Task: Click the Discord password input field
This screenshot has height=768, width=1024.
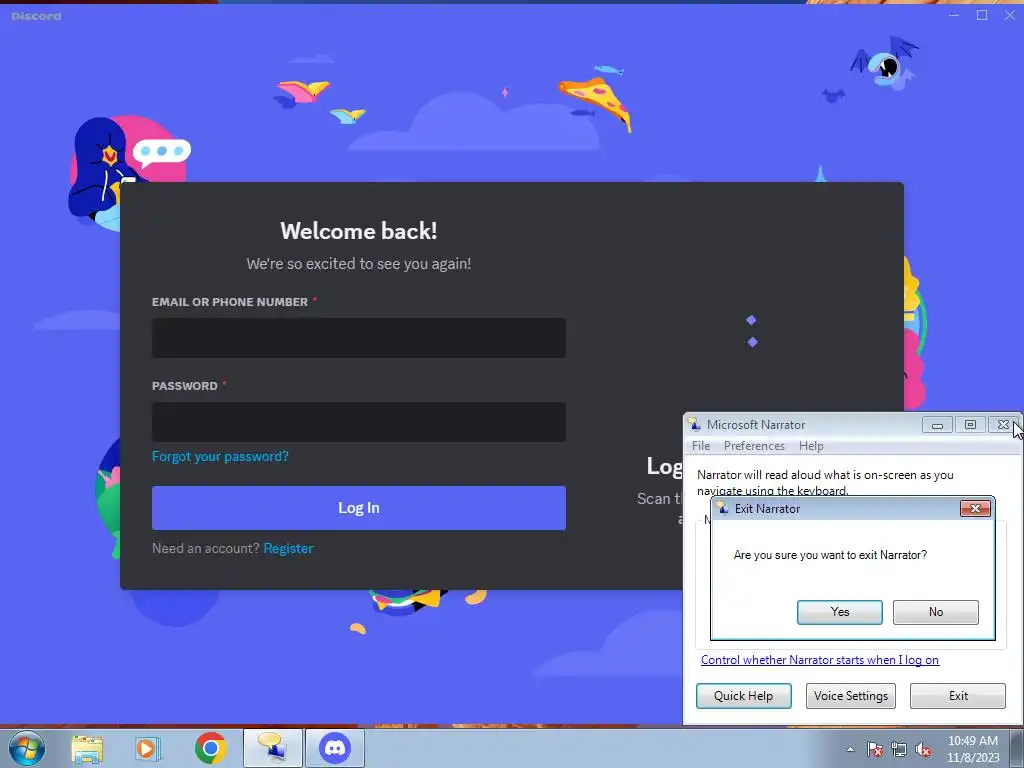Action: tap(359, 422)
